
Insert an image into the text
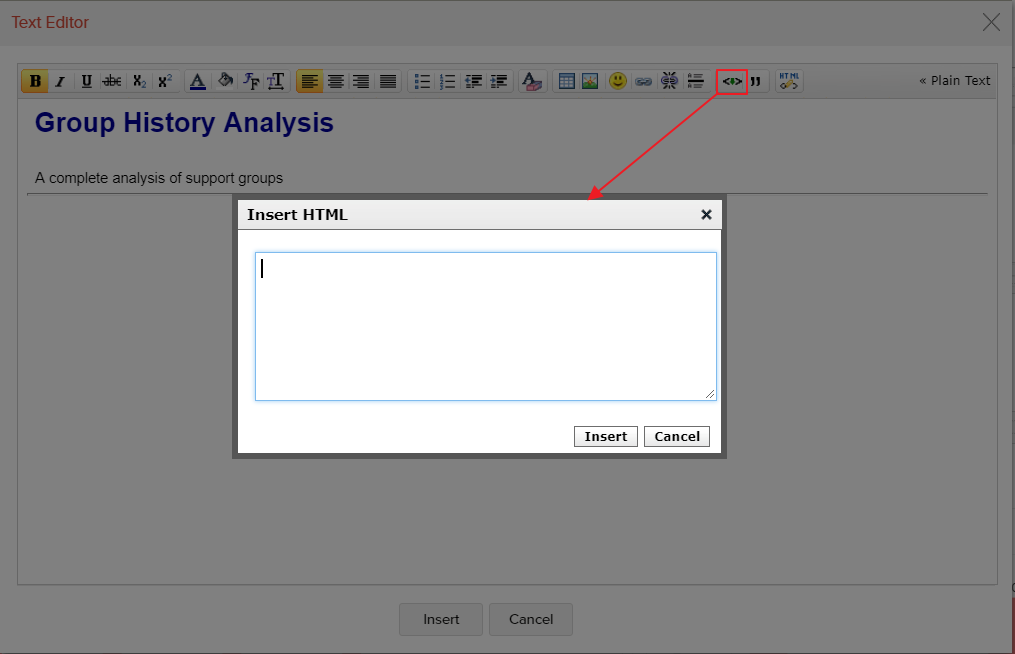[592, 81]
